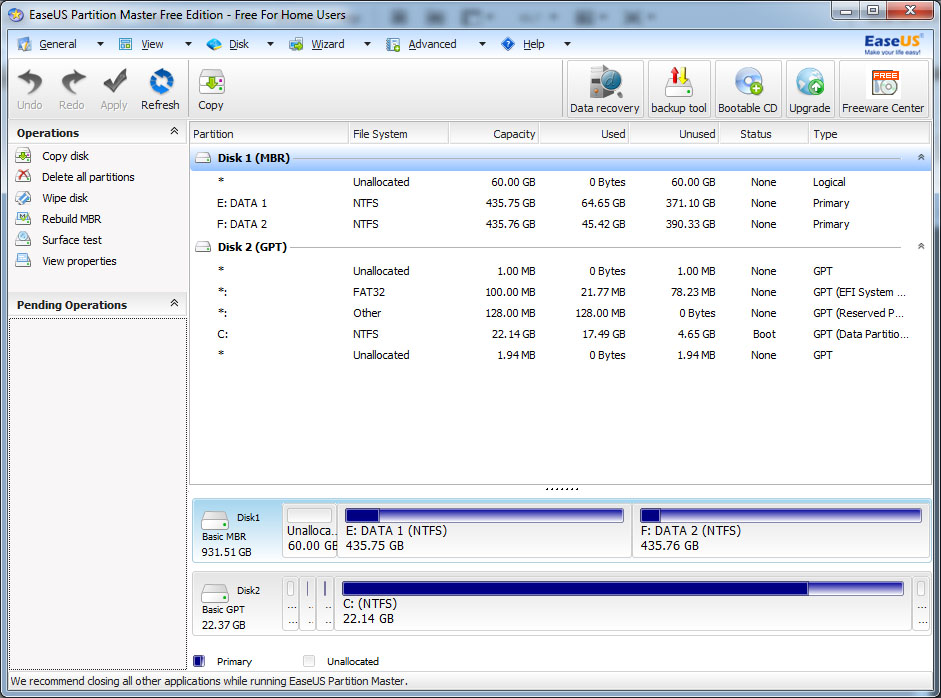Select the Disk2 drive icon in the disk map

tap(214, 593)
